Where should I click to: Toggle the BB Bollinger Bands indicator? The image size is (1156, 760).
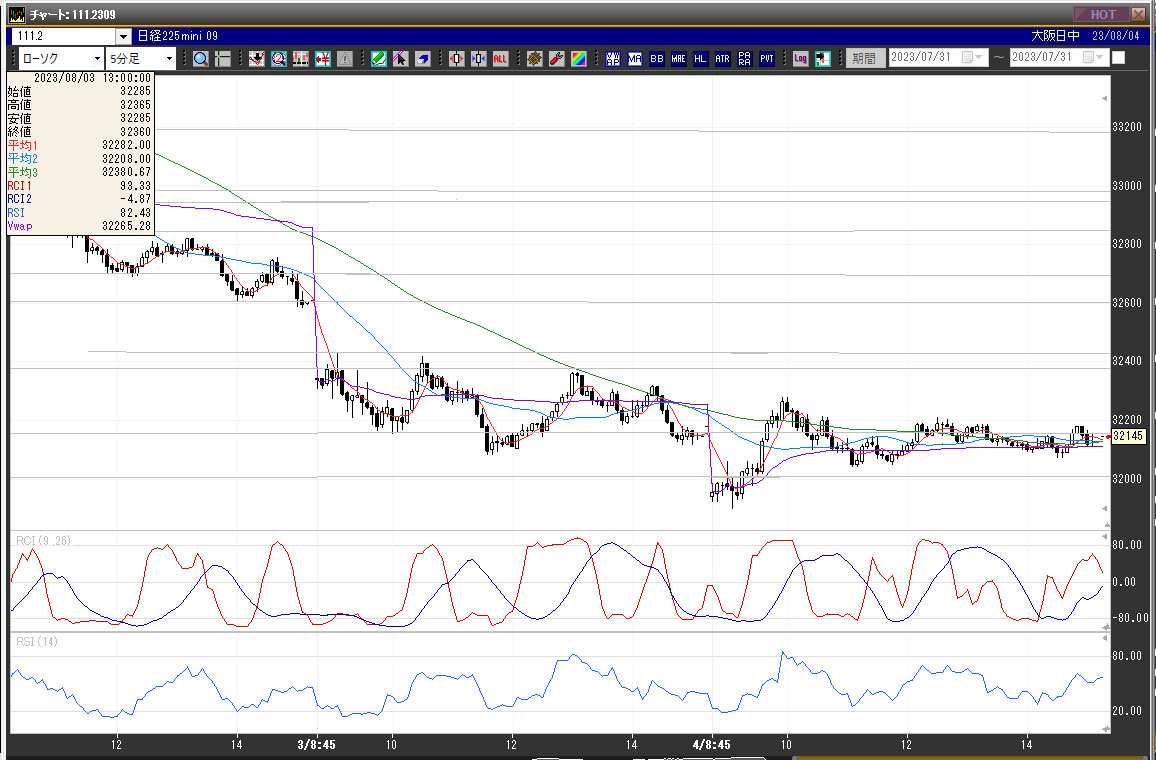[x=657, y=59]
